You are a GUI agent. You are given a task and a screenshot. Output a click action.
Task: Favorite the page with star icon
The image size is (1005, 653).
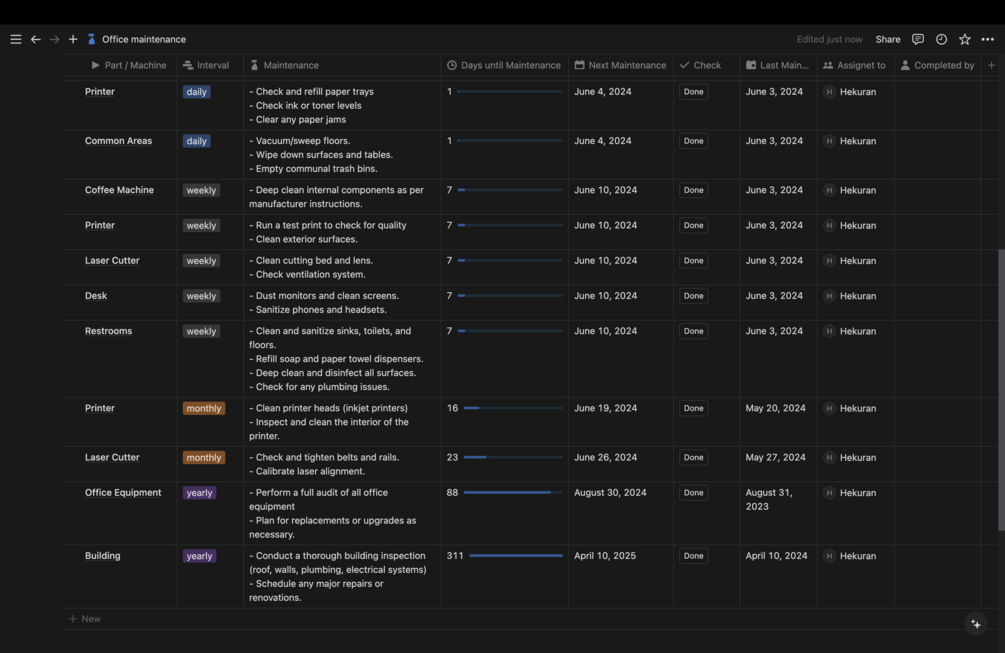click(x=964, y=39)
